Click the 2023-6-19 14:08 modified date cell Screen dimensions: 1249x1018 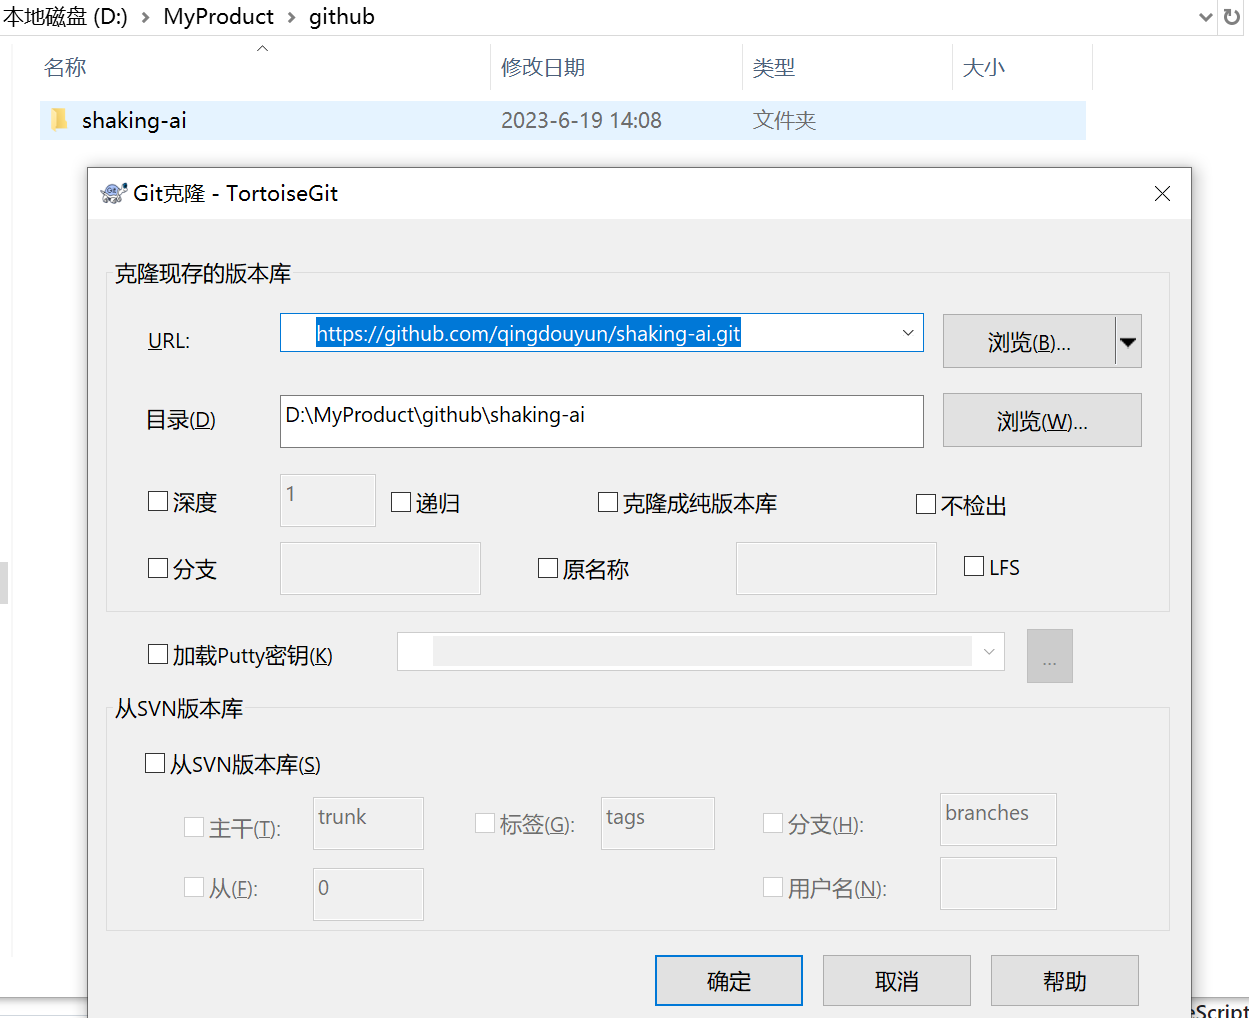(581, 120)
